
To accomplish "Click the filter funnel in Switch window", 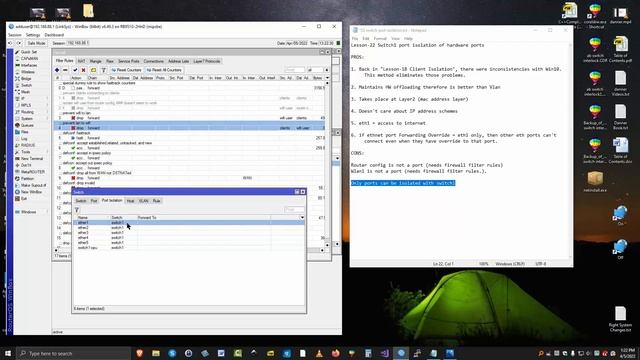I will [77, 210].
